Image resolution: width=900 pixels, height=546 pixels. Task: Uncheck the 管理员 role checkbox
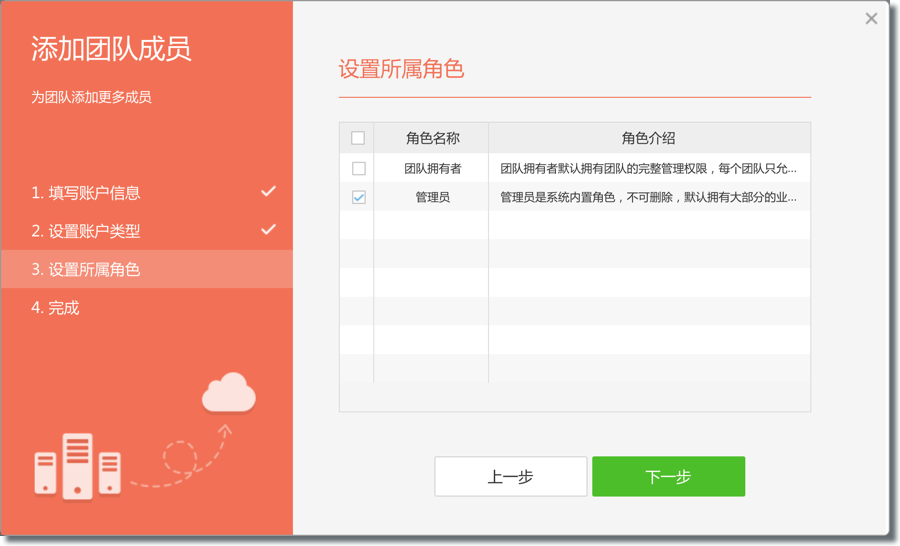point(358,197)
